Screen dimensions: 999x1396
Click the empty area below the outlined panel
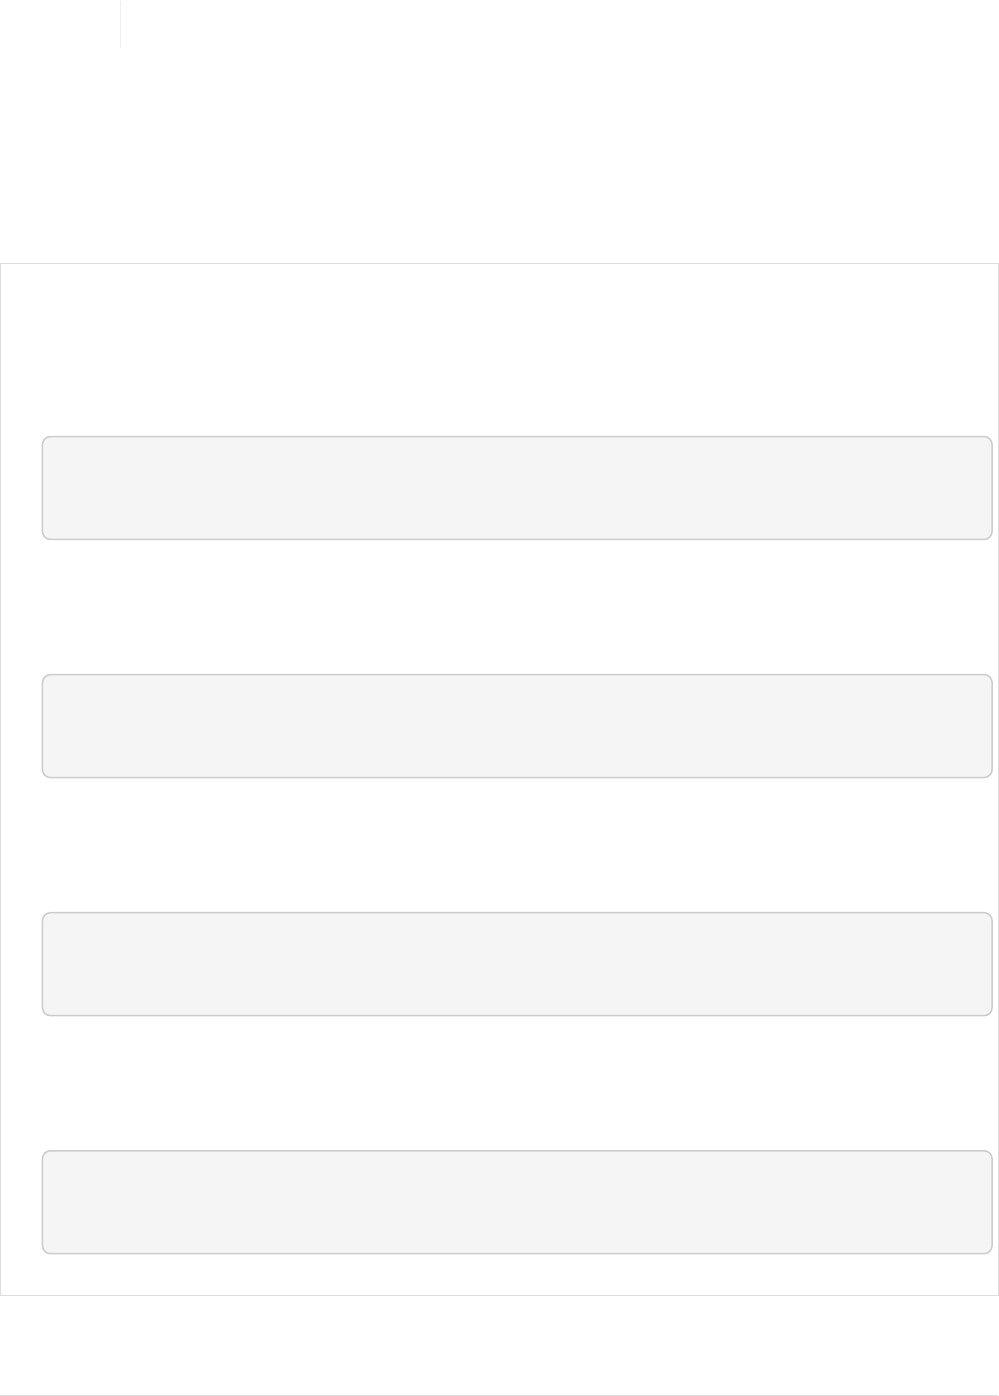[x=500, y=1345]
